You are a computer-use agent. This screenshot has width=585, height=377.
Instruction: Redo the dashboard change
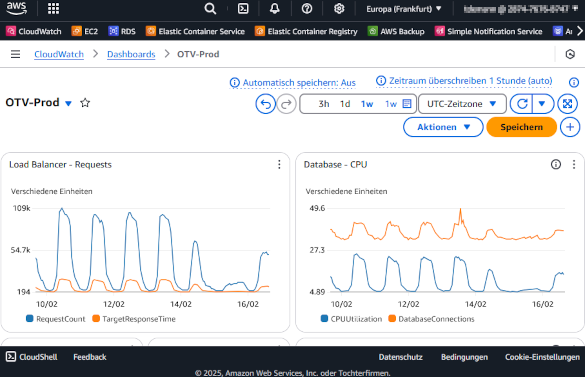(x=286, y=104)
